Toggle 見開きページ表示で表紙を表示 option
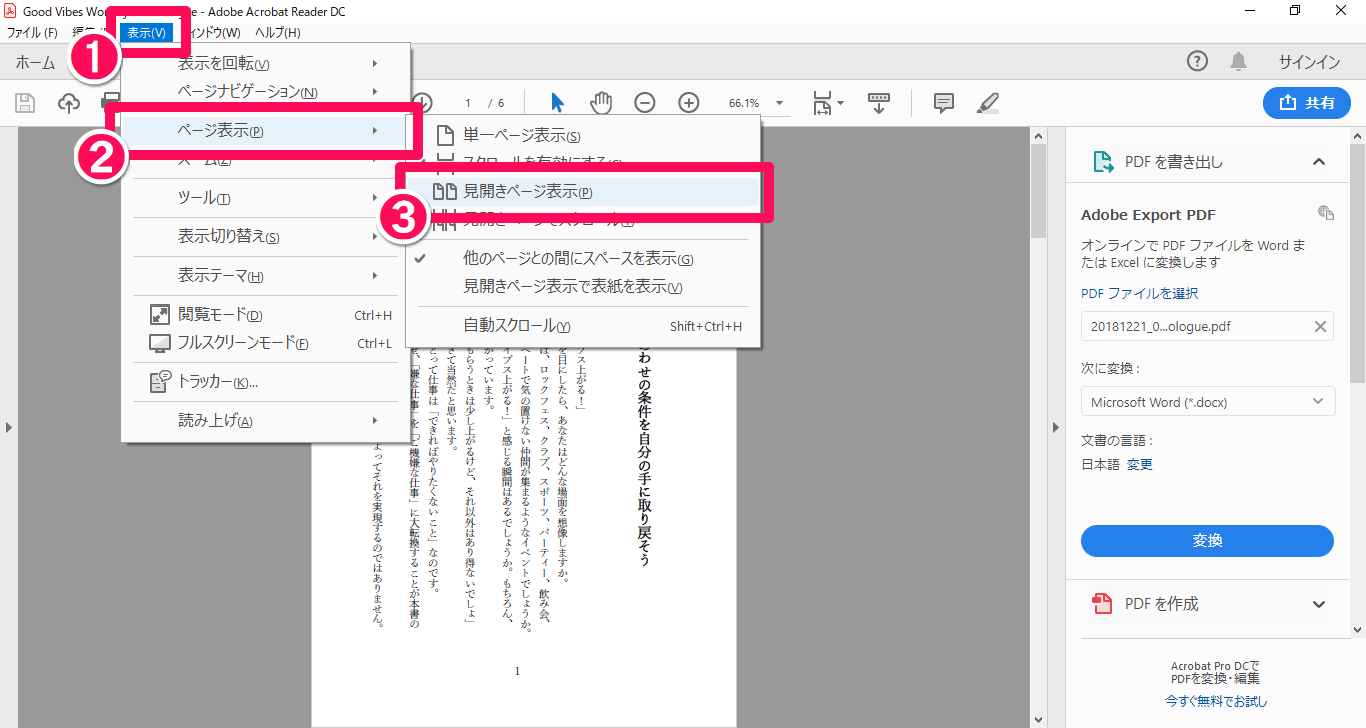The height and width of the screenshot is (728, 1366). click(x=583, y=287)
